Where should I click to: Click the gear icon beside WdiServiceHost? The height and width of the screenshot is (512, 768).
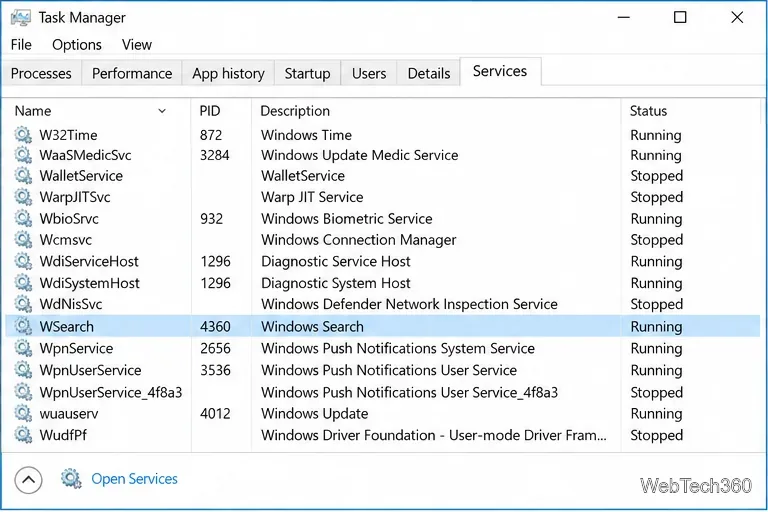tap(23, 261)
